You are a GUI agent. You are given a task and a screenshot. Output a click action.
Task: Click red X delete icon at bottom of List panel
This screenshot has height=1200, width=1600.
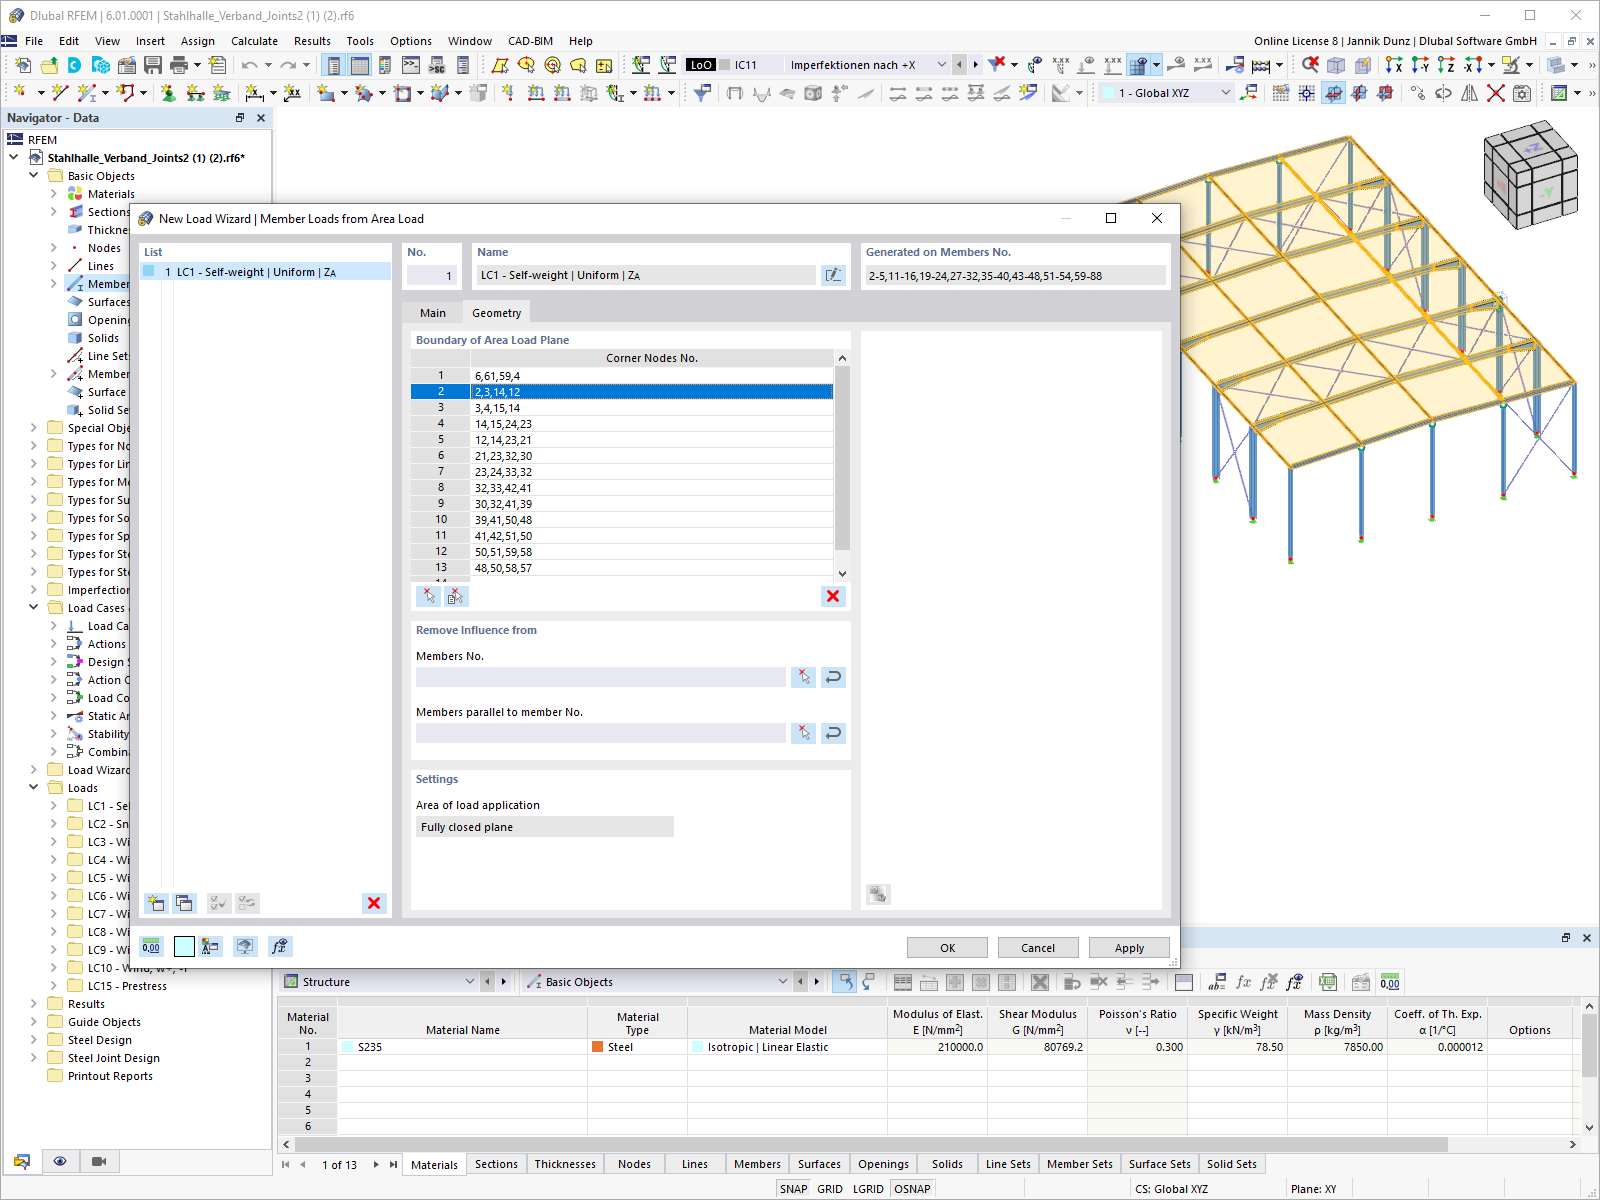374,903
